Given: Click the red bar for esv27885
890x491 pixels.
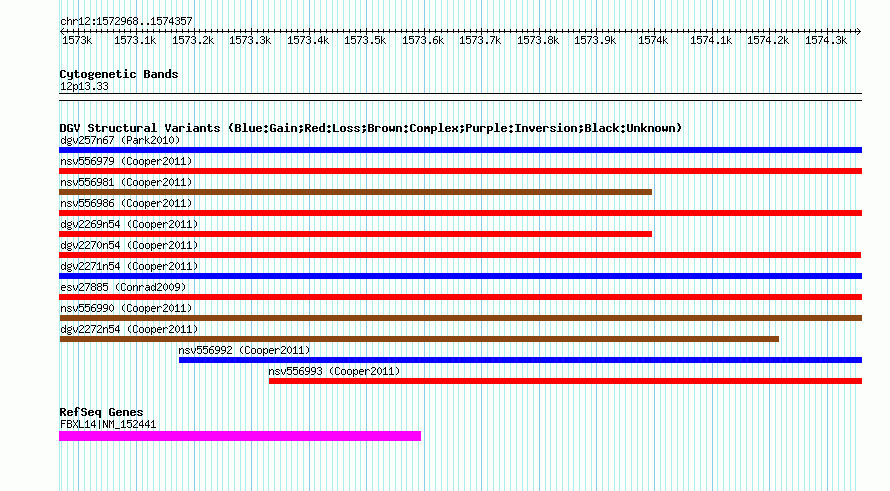Looking at the screenshot, I should 460,297.
